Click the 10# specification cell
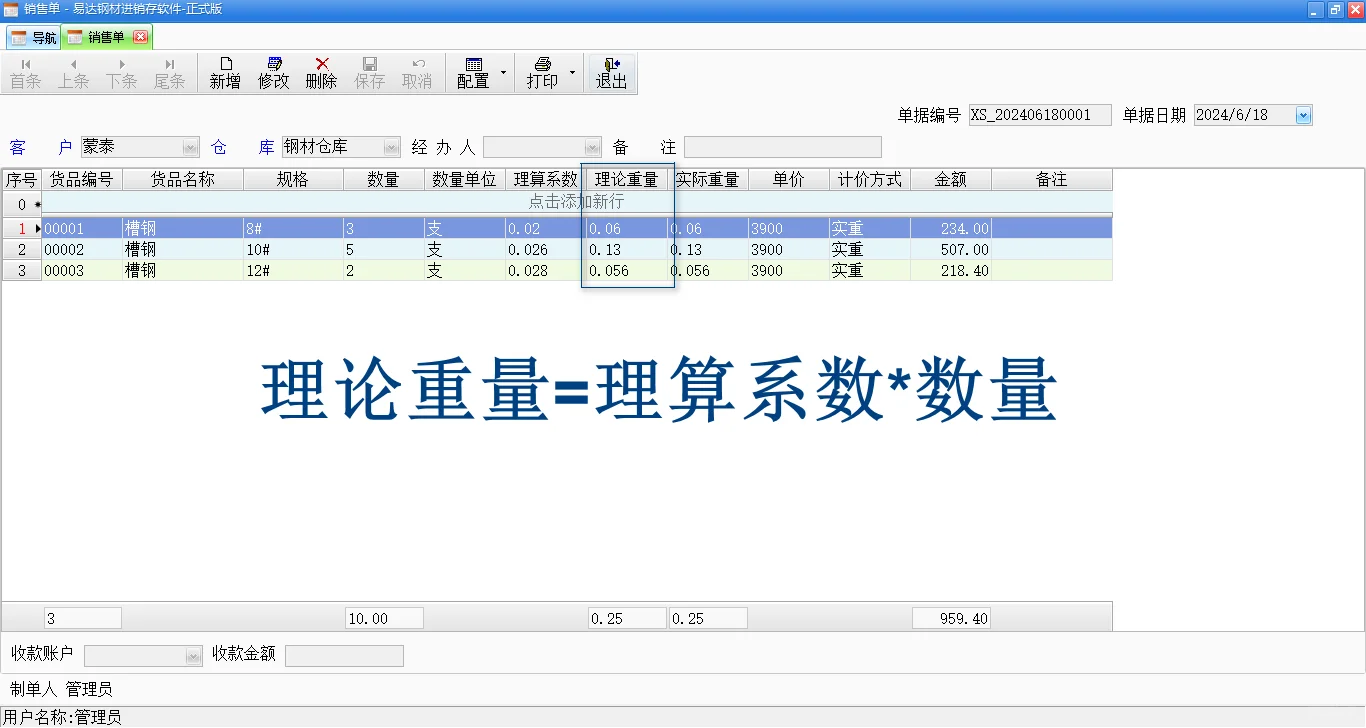The image size is (1366, 728). [293, 250]
